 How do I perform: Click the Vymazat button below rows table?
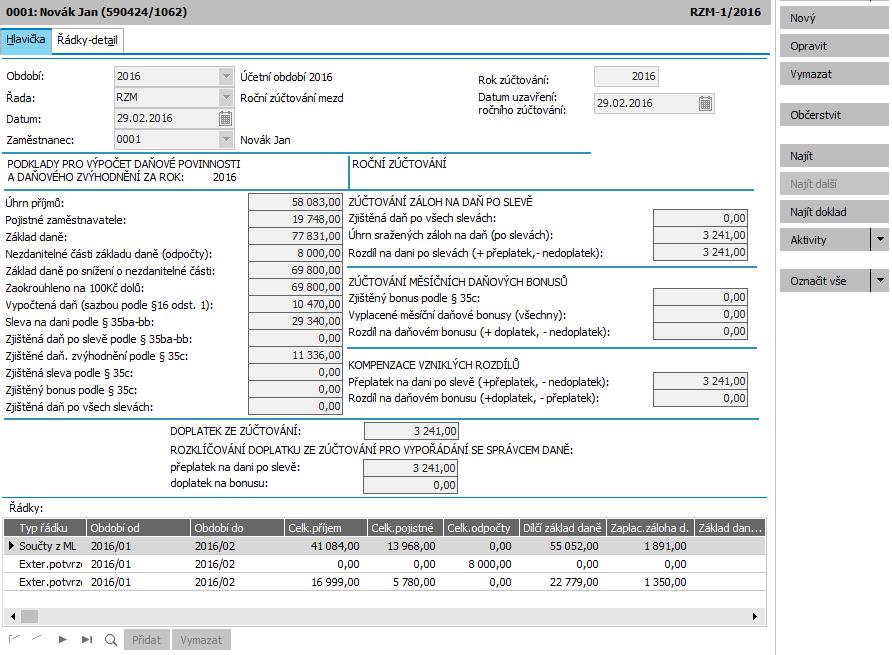pyautogui.click(x=201, y=640)
